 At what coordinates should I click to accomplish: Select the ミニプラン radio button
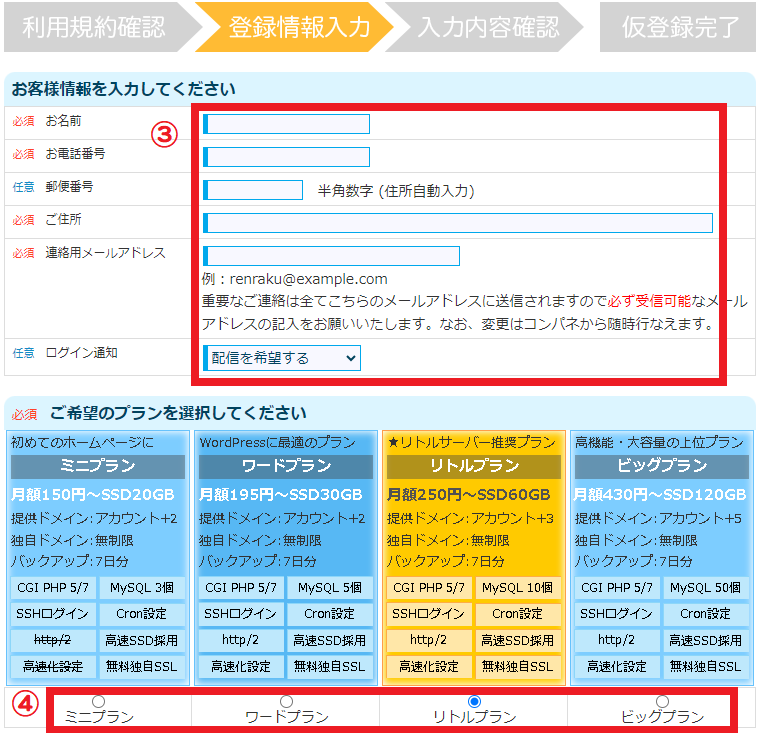(98, 702)
